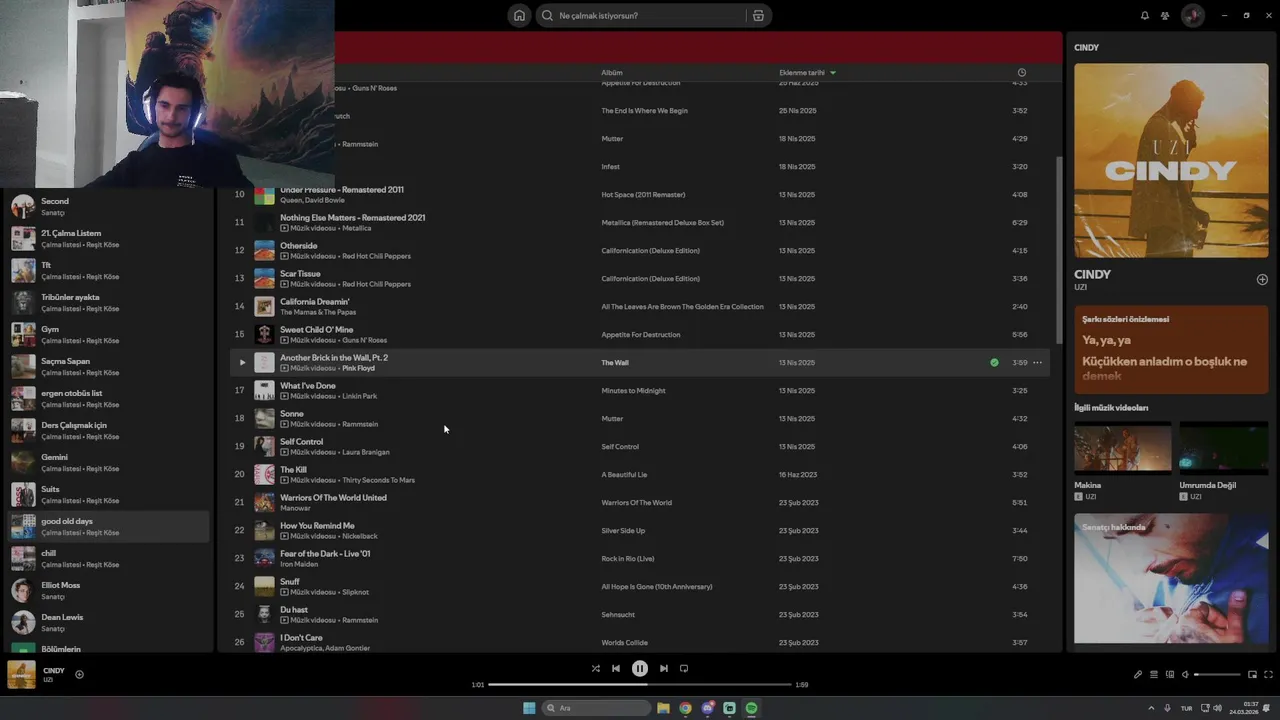Viewport: 1280px width, 720px height.
Task: Open more options for Another Brick in the Wall
Action: tap(1037, 363)
